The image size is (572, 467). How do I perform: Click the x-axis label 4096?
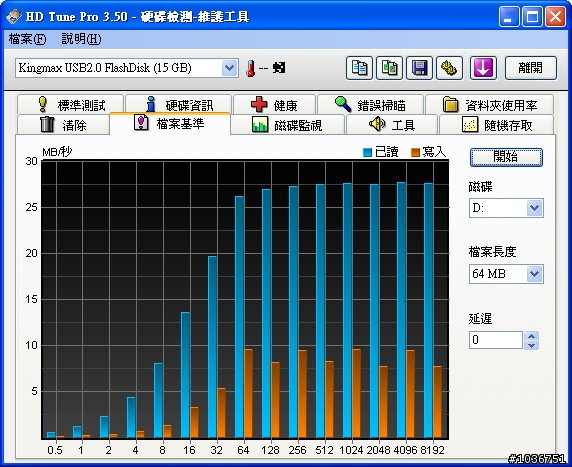tap(405, 450)
